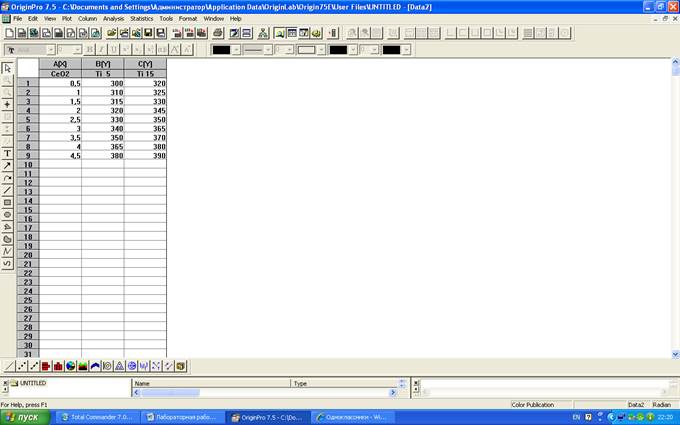
Task: Click the Line plot icon in bottom toolbar
Action: pyautogui.click(x=9, y=366)
